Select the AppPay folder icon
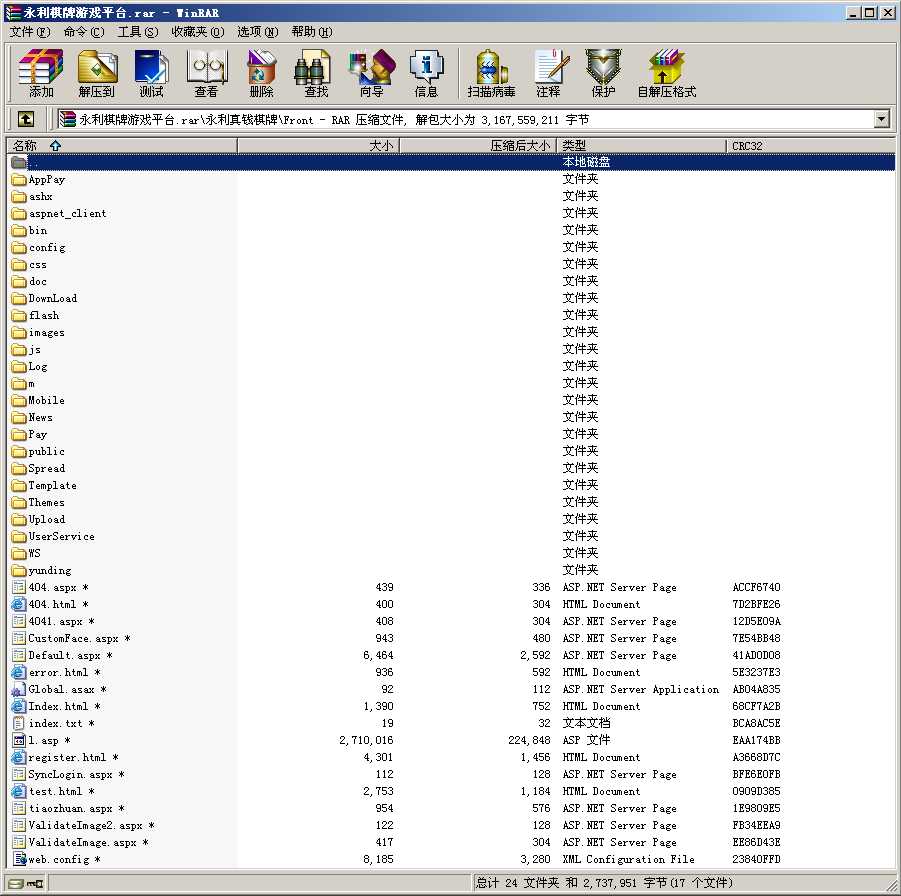901x896 pixels. click(x=19, y=180)
